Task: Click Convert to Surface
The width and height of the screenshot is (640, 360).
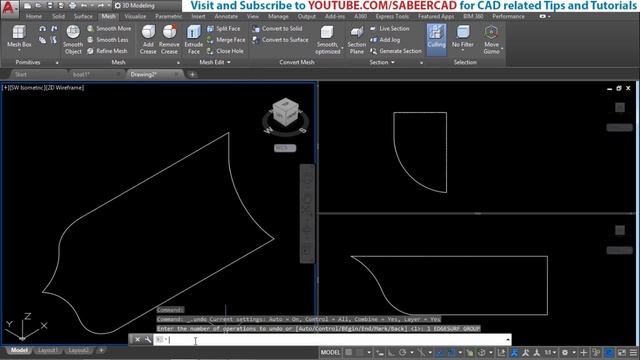Action: pyautogui.click(x=280, y=40)
